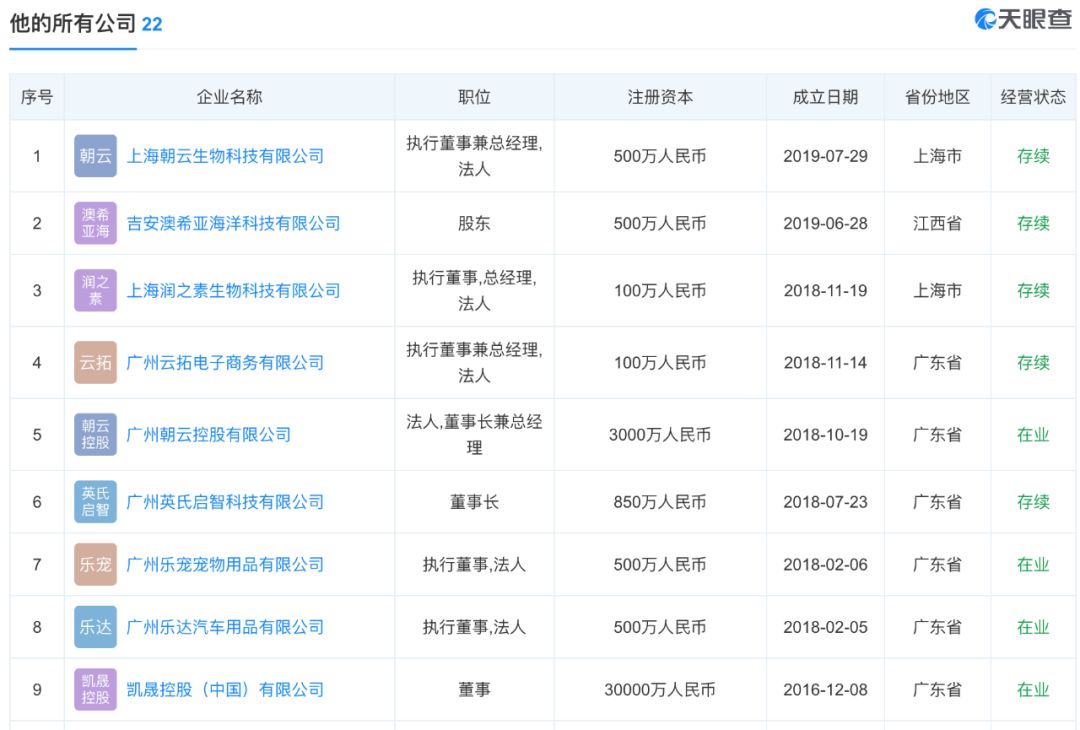1080x730 pixels.
Task: Click the 省份地区 column header
Action: pos(937,97)
